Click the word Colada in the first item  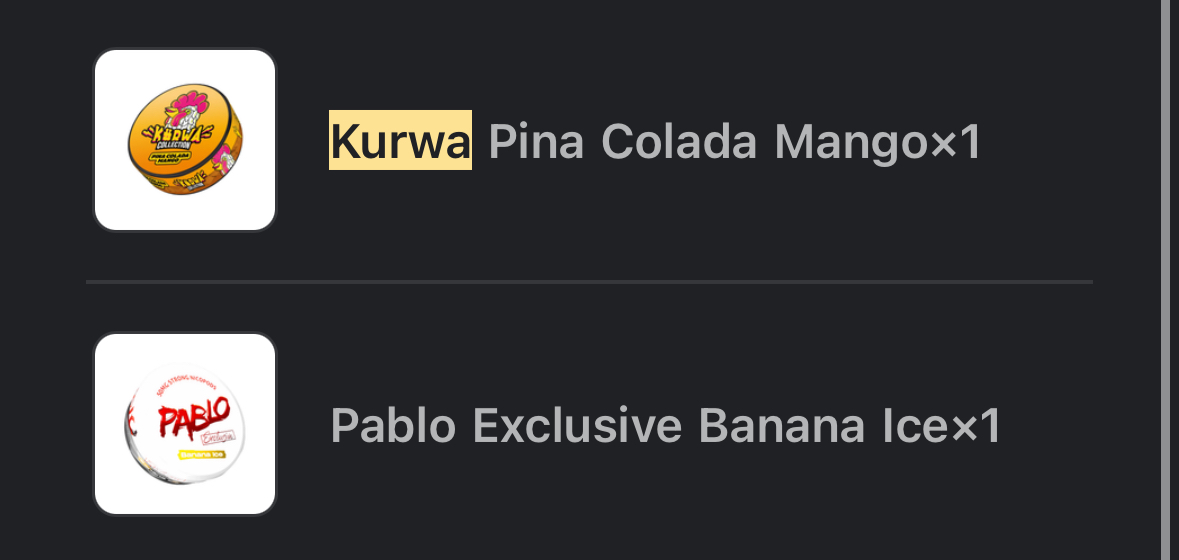679,141
